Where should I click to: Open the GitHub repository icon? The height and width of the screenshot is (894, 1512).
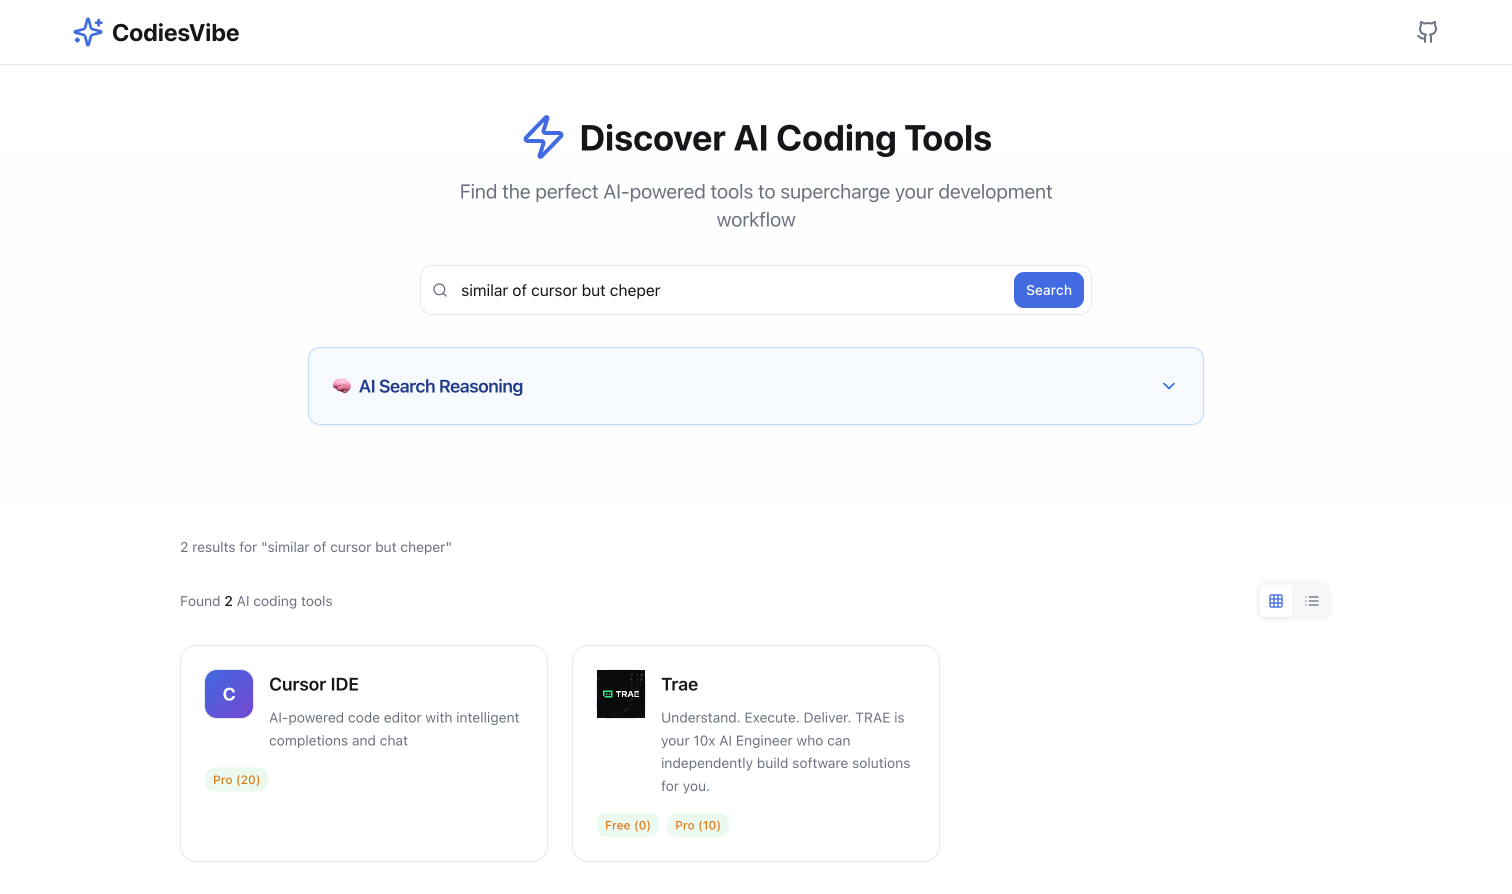point(1427,32)
